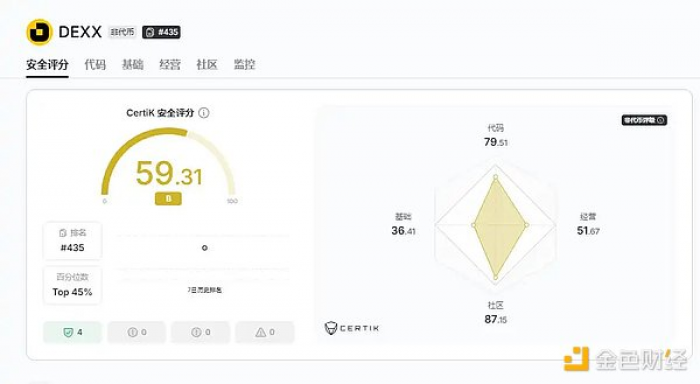Screen dimensions: 700x384
Task: Switch to the 基础 tab
Action: coord(133,65)
